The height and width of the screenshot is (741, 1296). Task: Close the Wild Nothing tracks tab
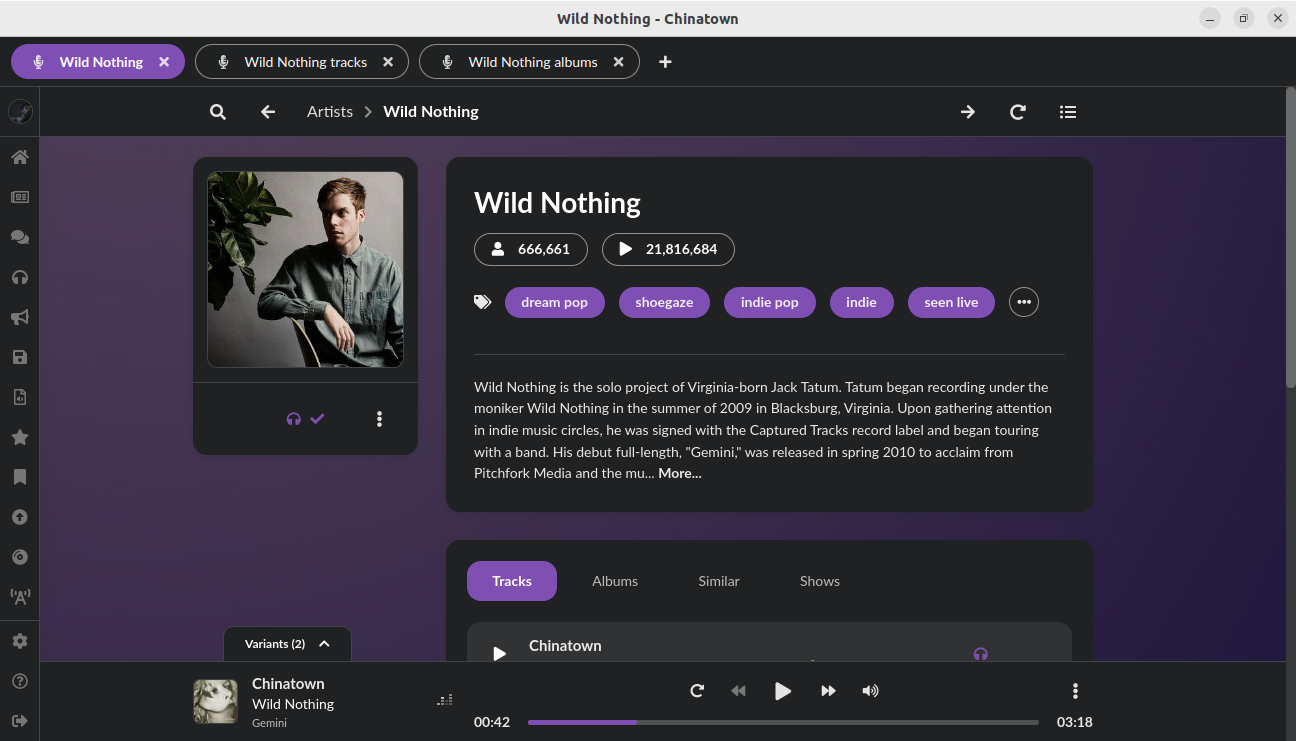pos(388,62)
